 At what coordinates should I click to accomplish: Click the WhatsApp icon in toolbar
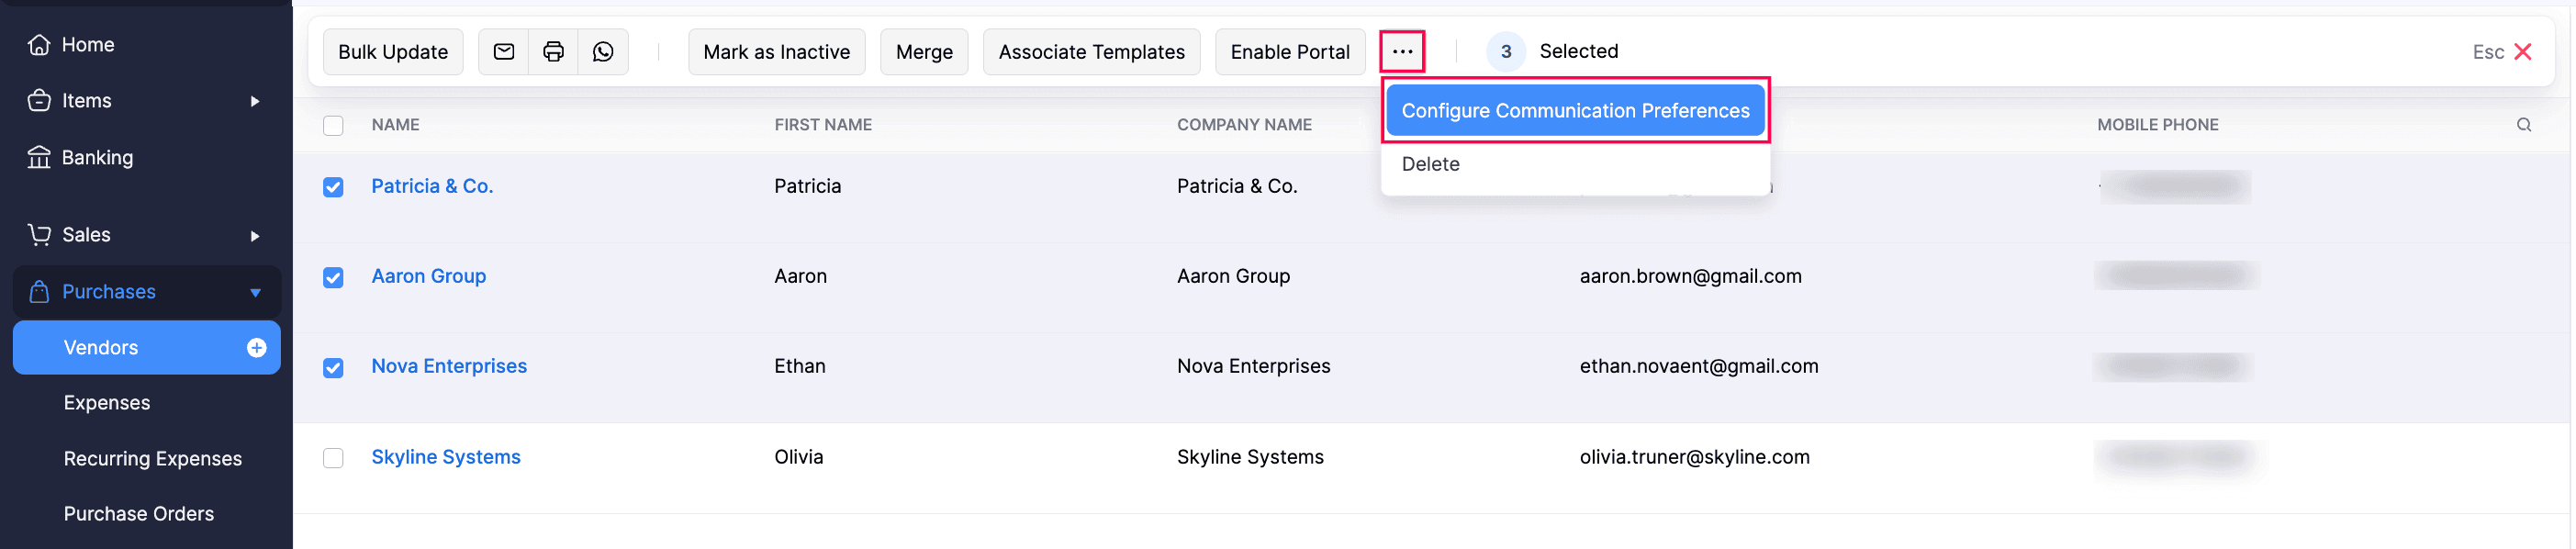pyautogui.click(x=603, y=52)
